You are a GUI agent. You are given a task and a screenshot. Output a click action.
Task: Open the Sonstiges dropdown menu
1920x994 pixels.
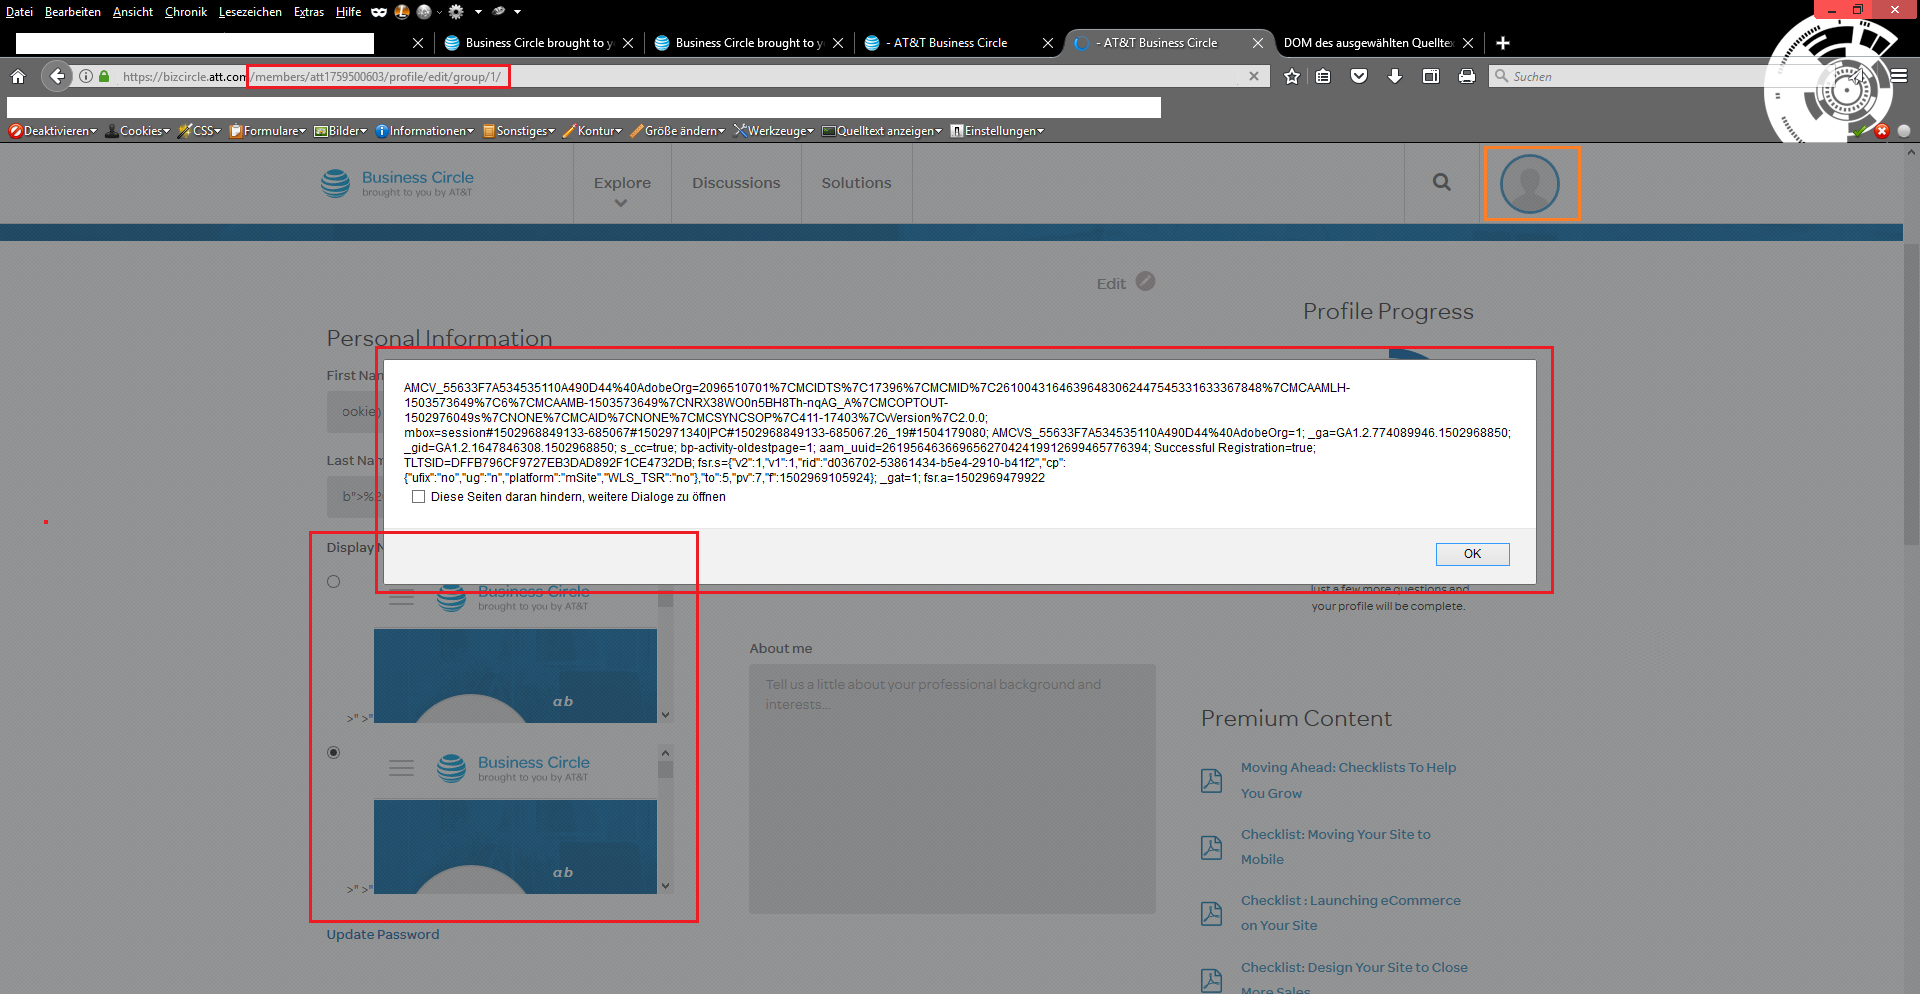point(519,131)
